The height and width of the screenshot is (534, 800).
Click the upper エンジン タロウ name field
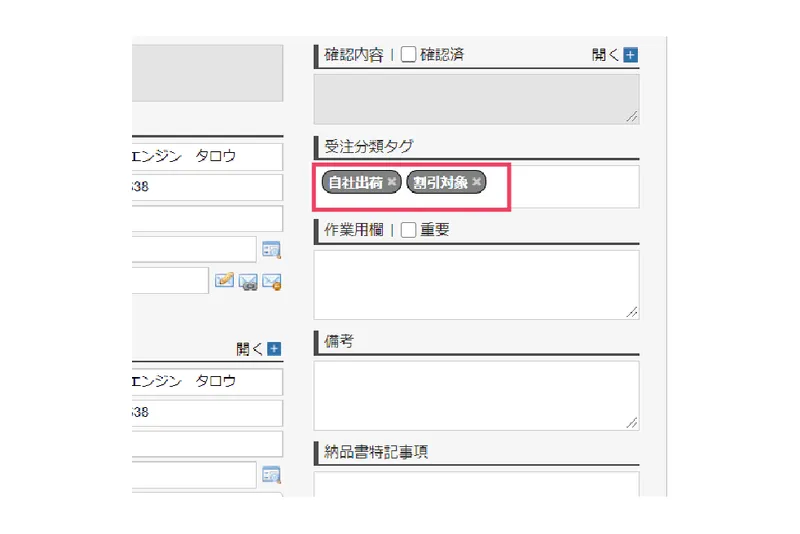pyautogui.click(x=207, y=157)
